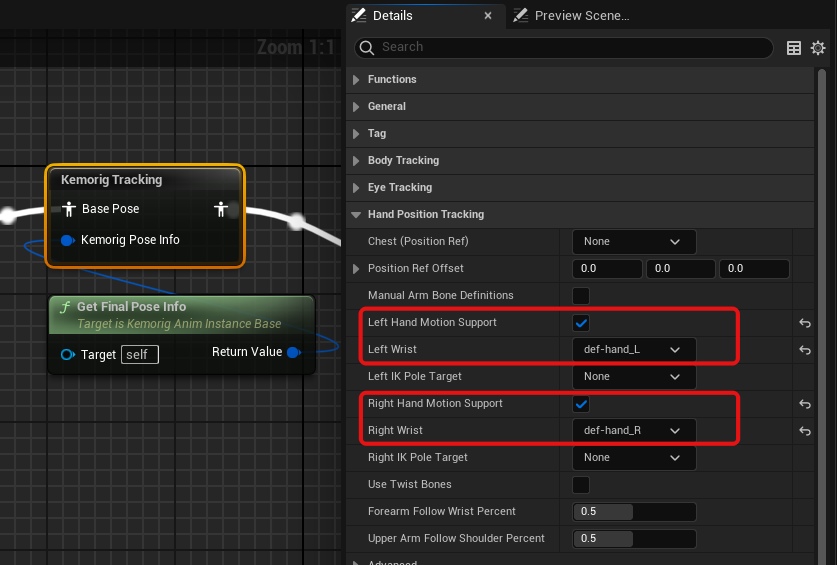Reset Right Hand Motion Support to default

pos(804,404)
